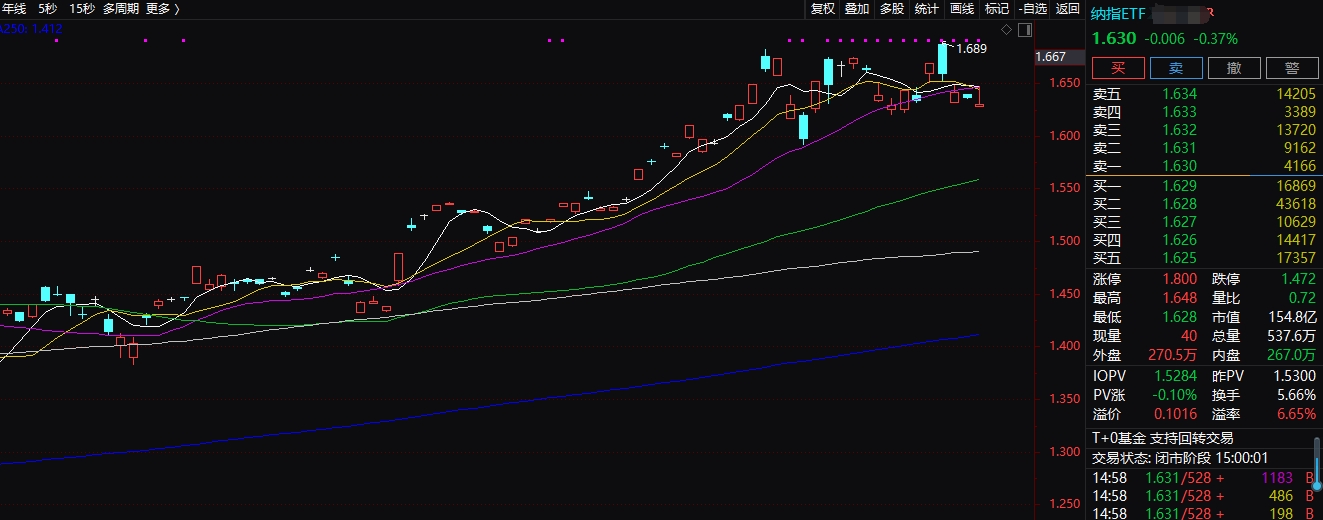
Task: Open the 画线 drawing tools
Action: tap(962, 9)
